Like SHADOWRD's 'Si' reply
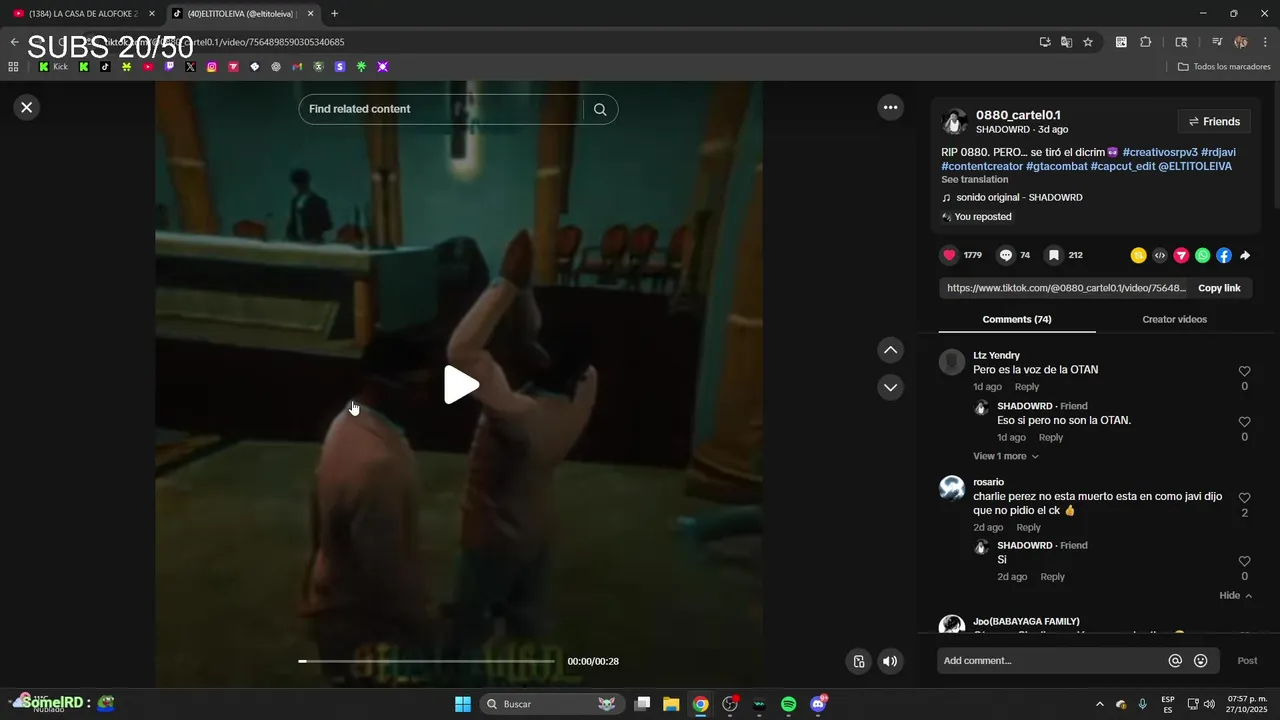1280x720 pixels. pos(1244,561)
